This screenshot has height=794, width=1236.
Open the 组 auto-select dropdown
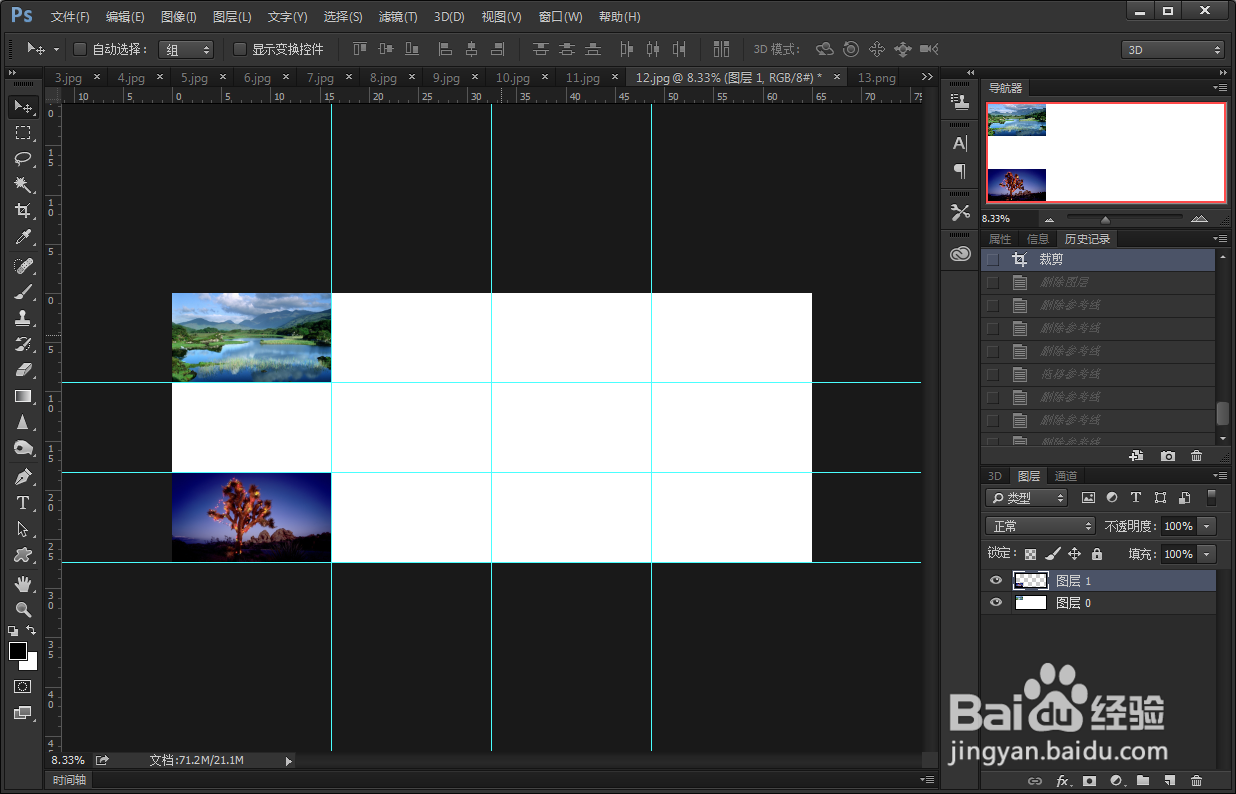pyautogui.click(x=186, y=49)
